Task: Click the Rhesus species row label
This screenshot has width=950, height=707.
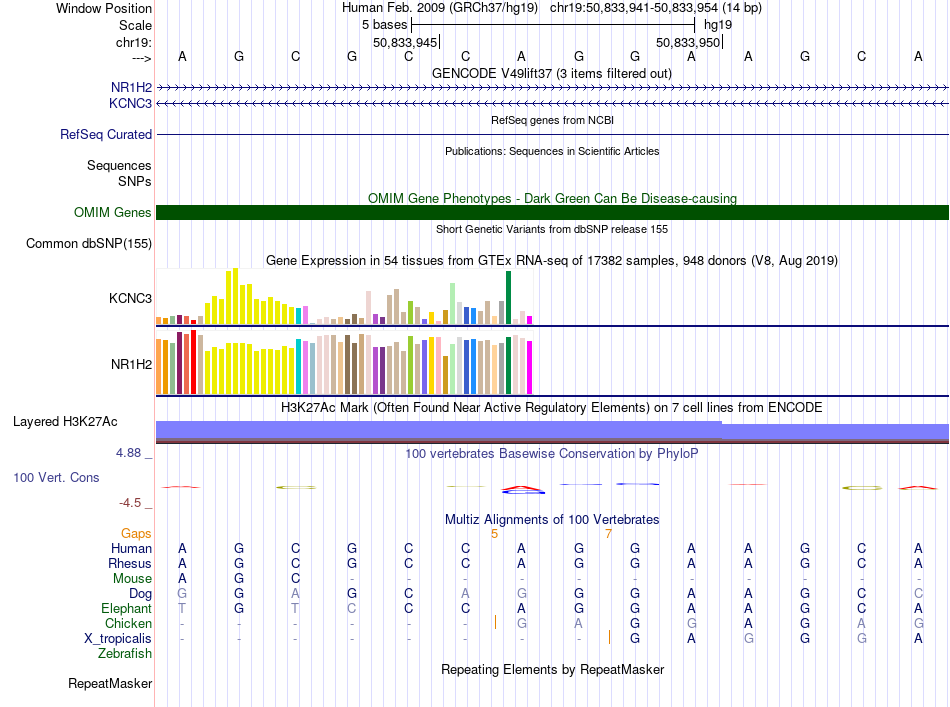Action: [x=130, y=563]
